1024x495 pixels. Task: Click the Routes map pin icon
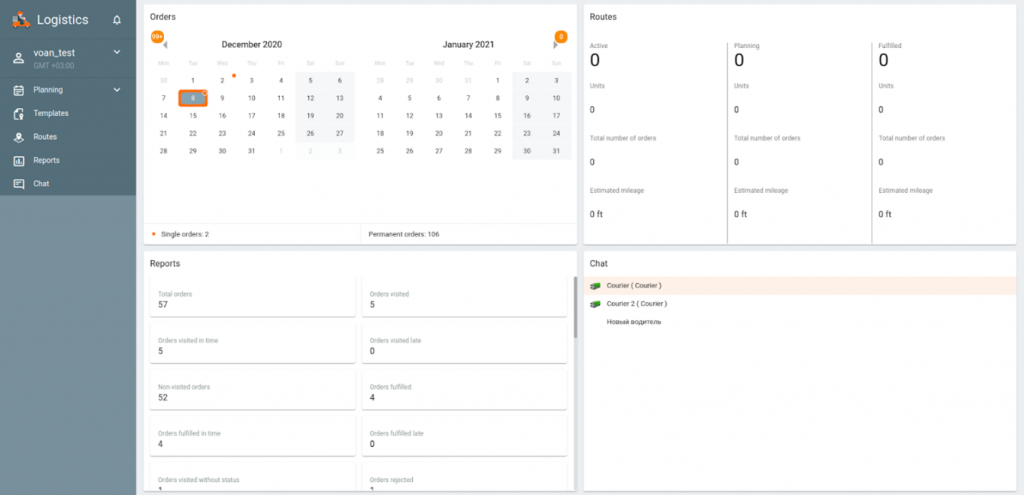point(18,137)
